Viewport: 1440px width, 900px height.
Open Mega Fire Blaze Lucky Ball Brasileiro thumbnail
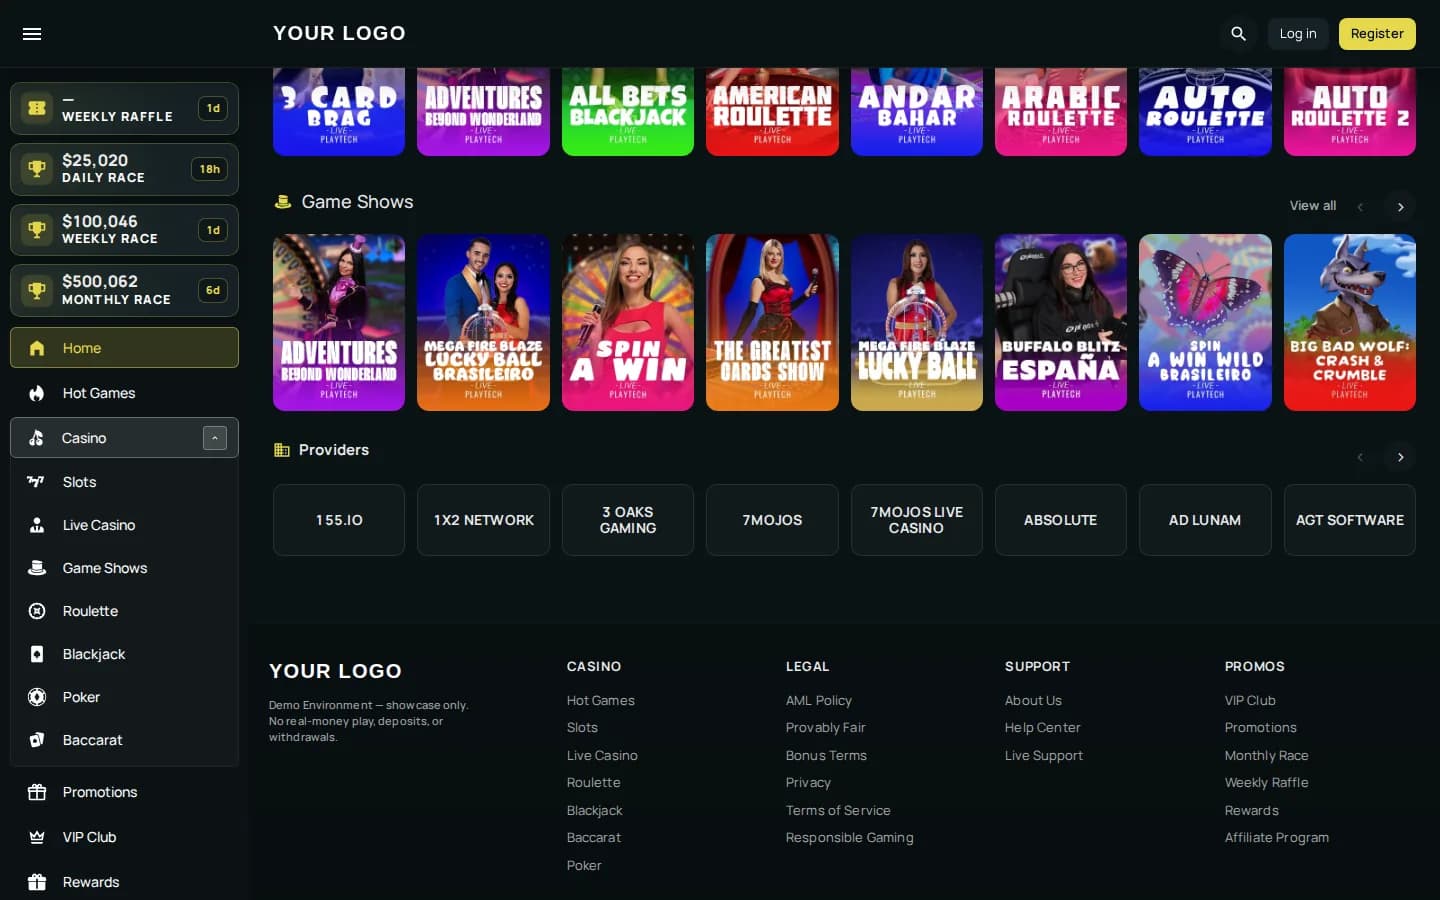click(x=483, y=323)
